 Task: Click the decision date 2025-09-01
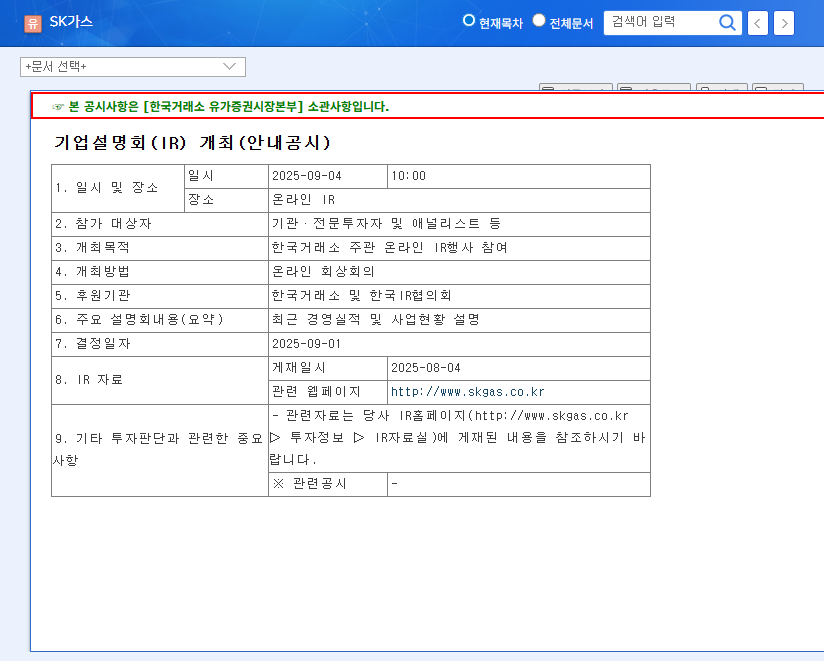coord(459,344)
